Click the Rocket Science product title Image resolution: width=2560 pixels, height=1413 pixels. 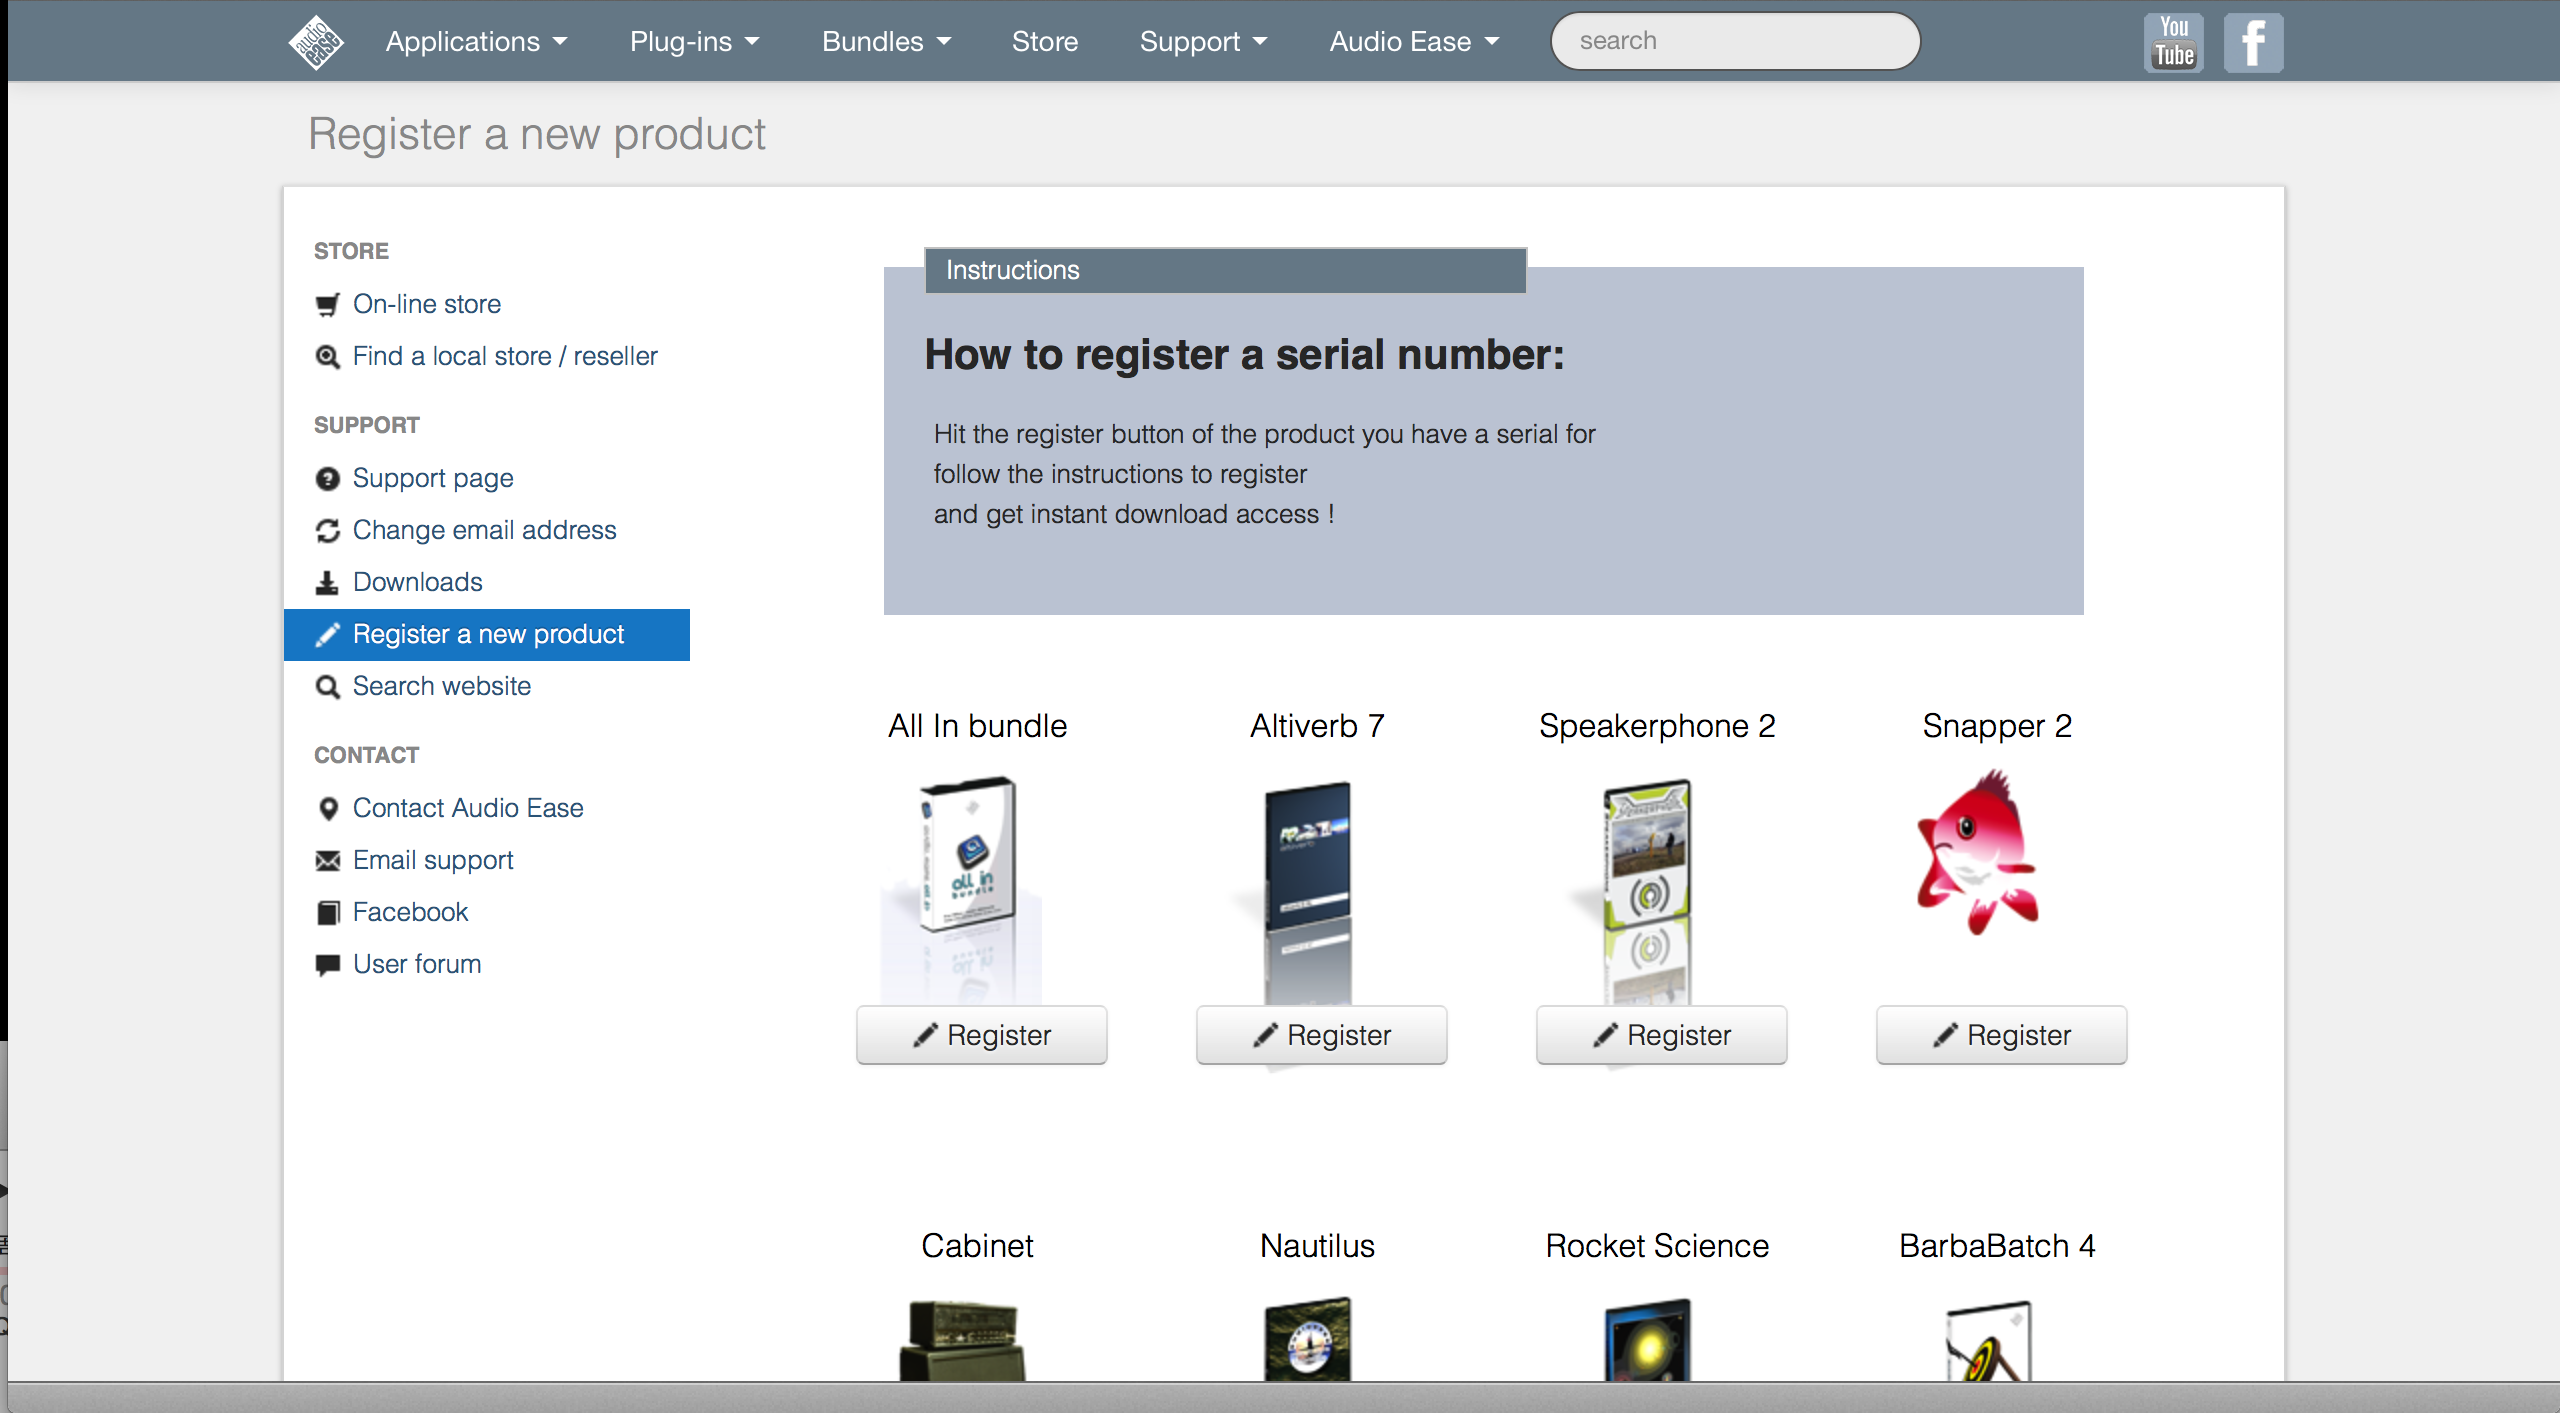click(x=1657, y=1246)
